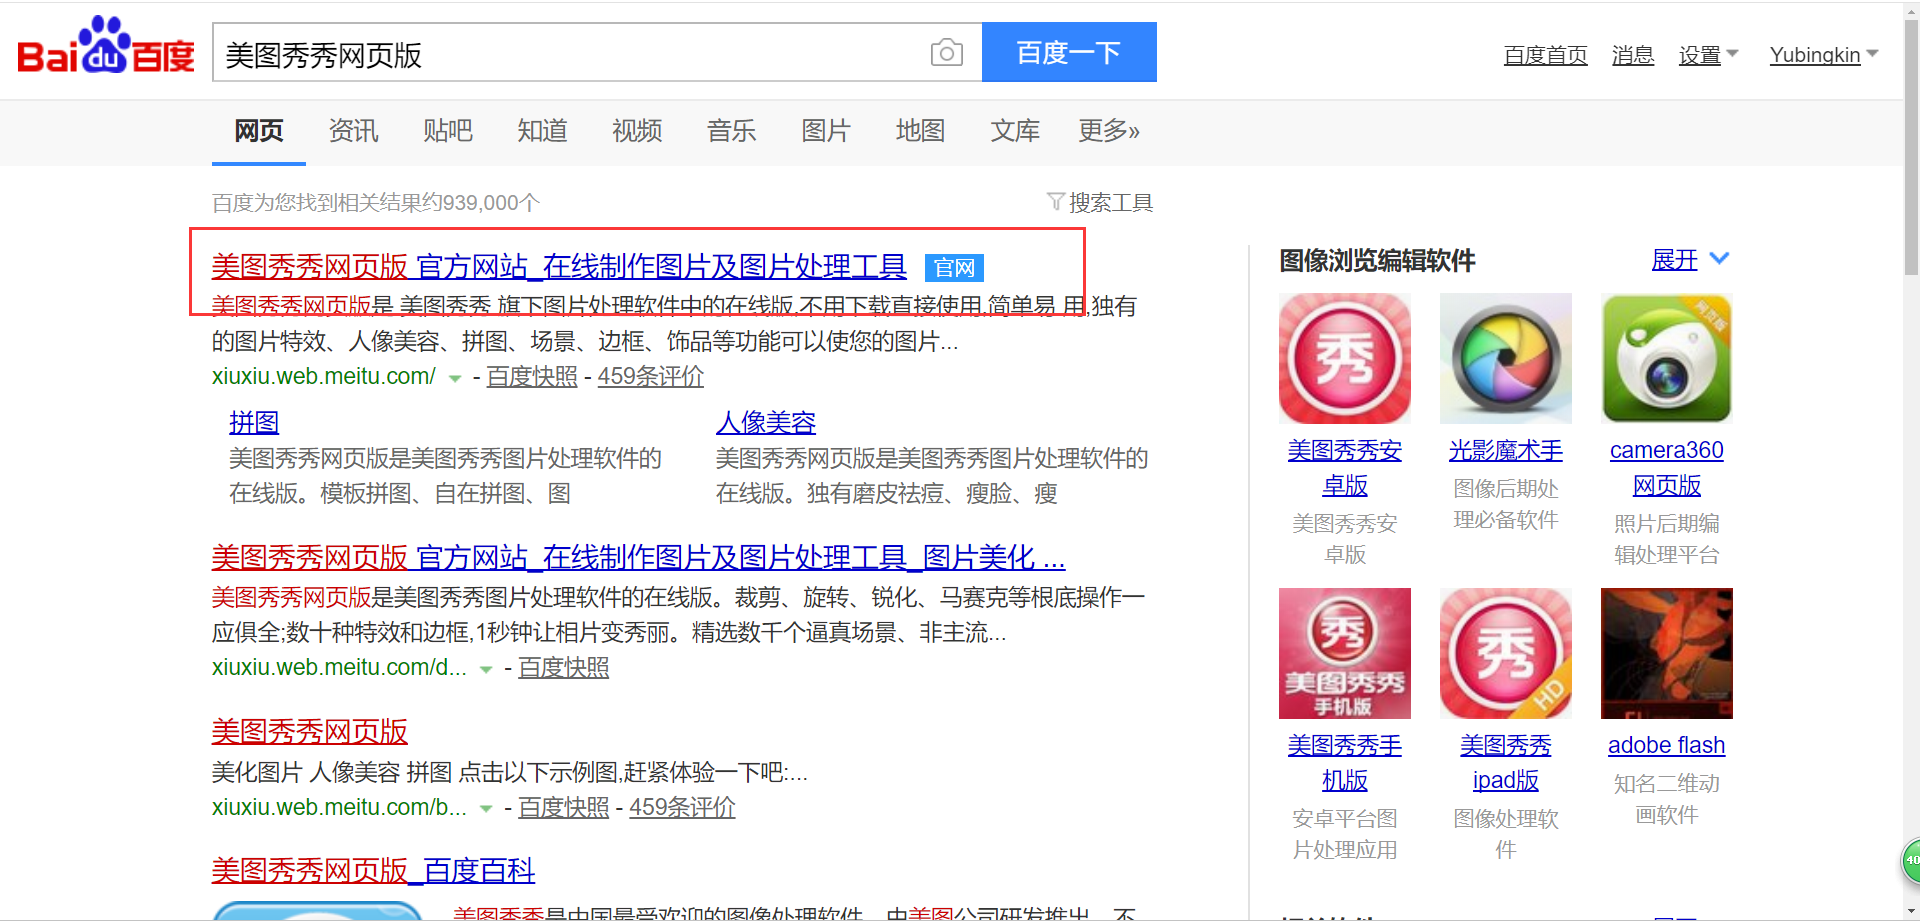
Task: Click the 搜索工具 label
Action: pyautogui.click(x=1111, y=203)
